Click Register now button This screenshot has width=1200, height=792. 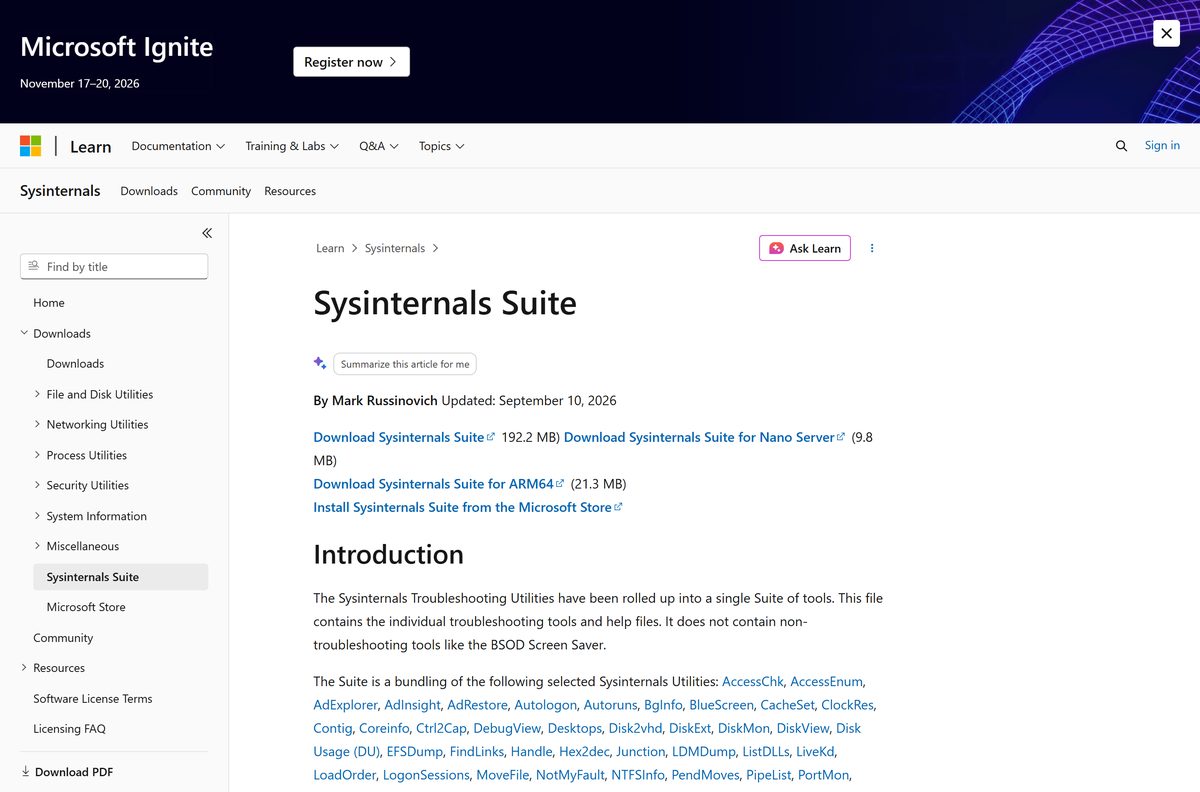tap(351, 62)
